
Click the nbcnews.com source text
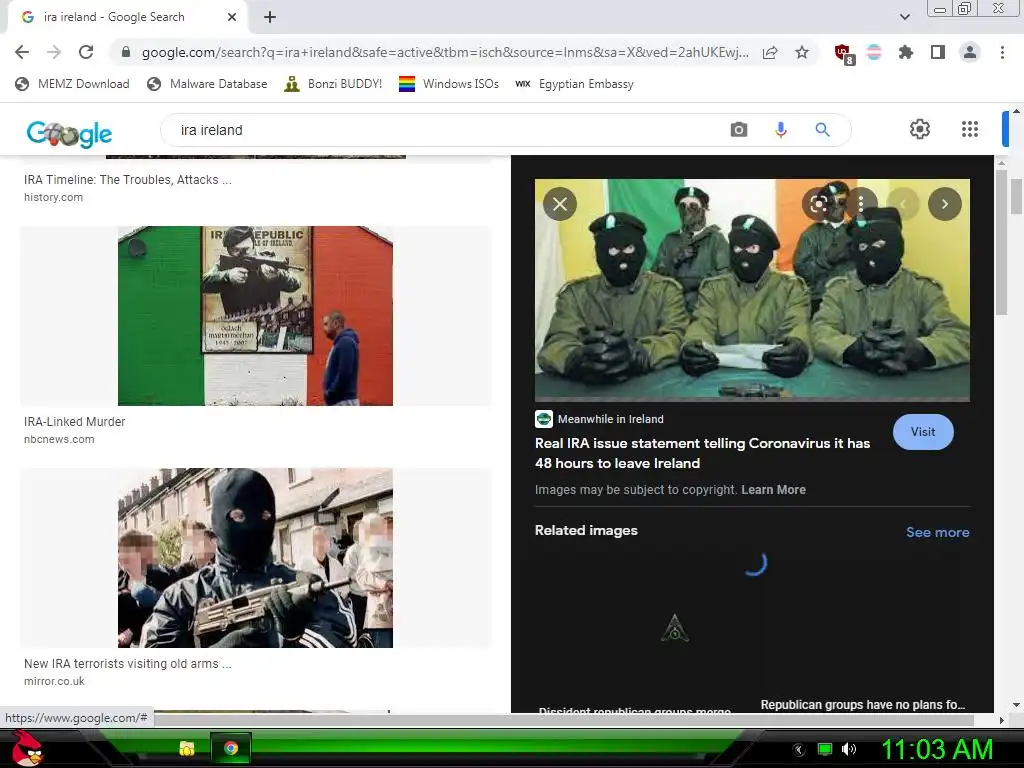[59, 440]
